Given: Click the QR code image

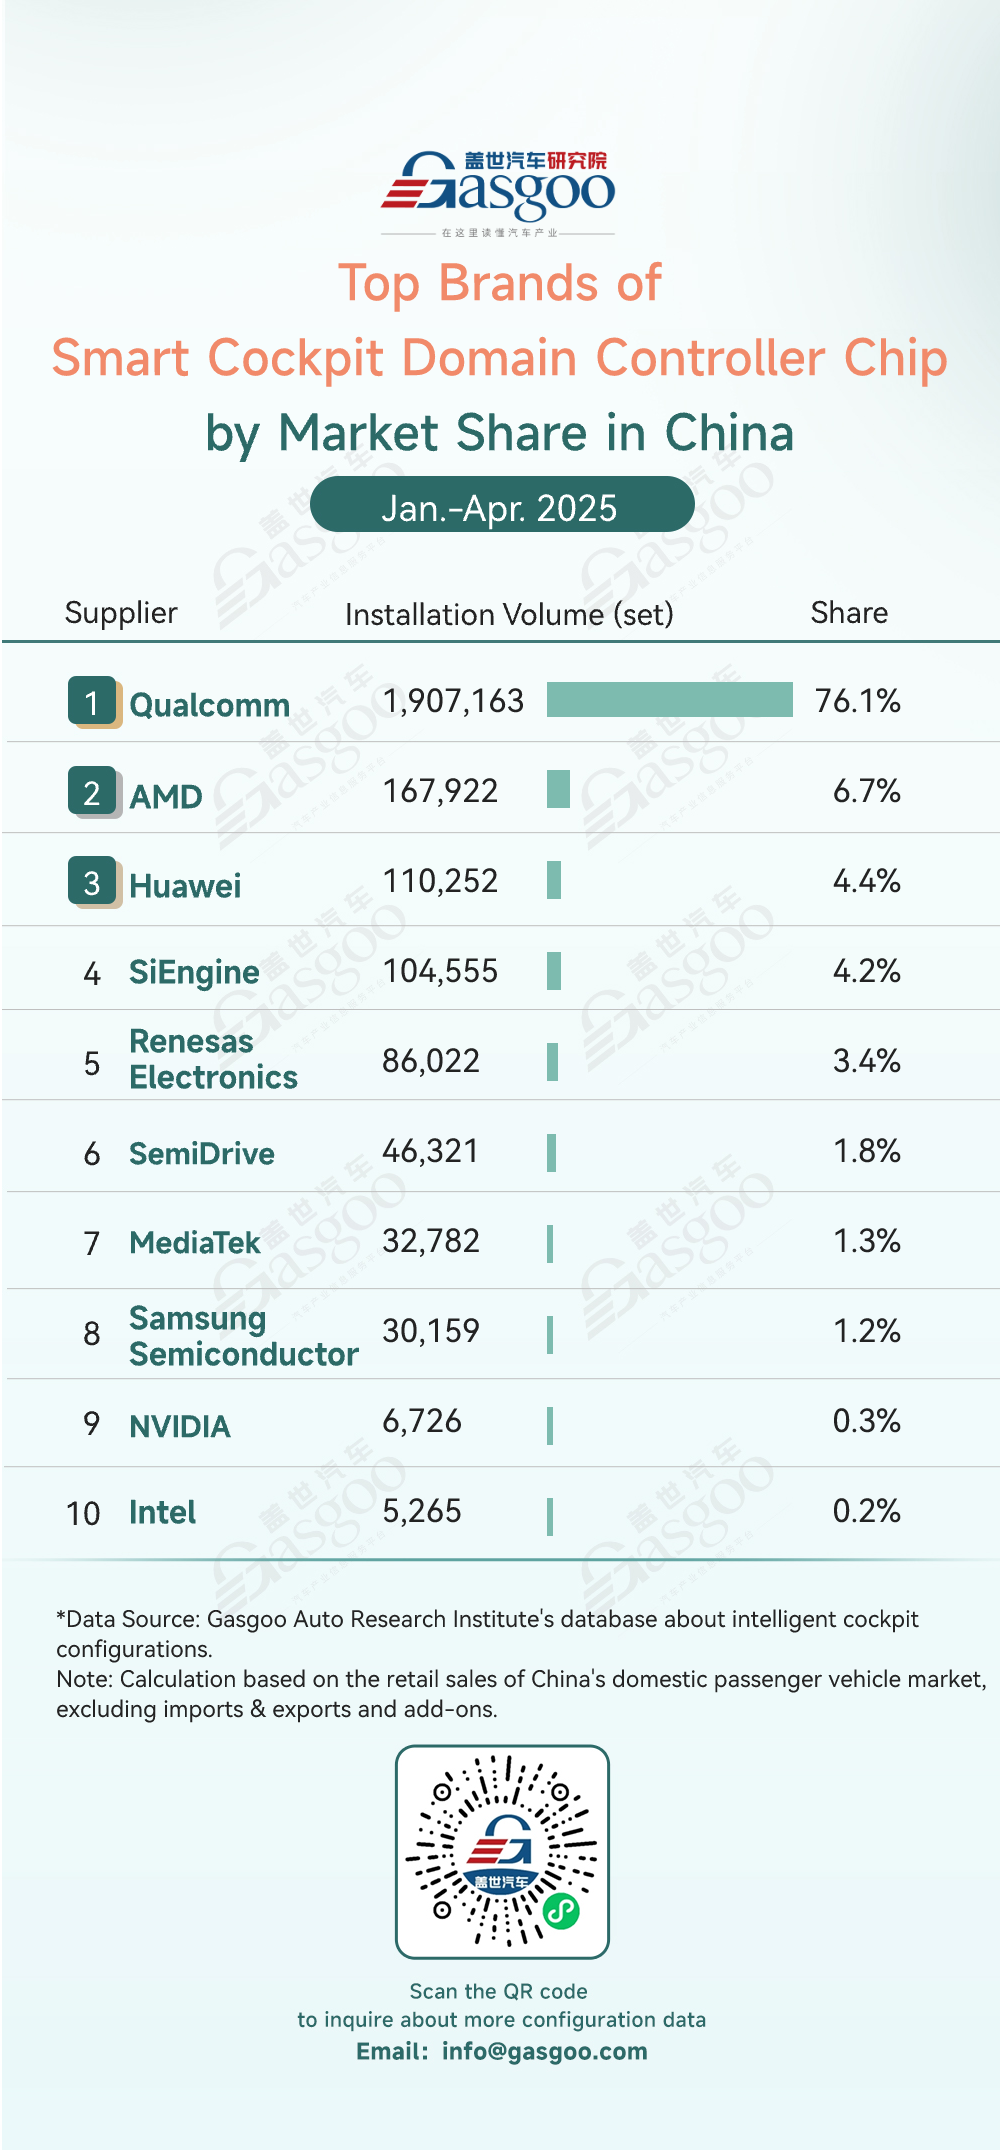Looking at the screenshot, I should coord(502,1852).
